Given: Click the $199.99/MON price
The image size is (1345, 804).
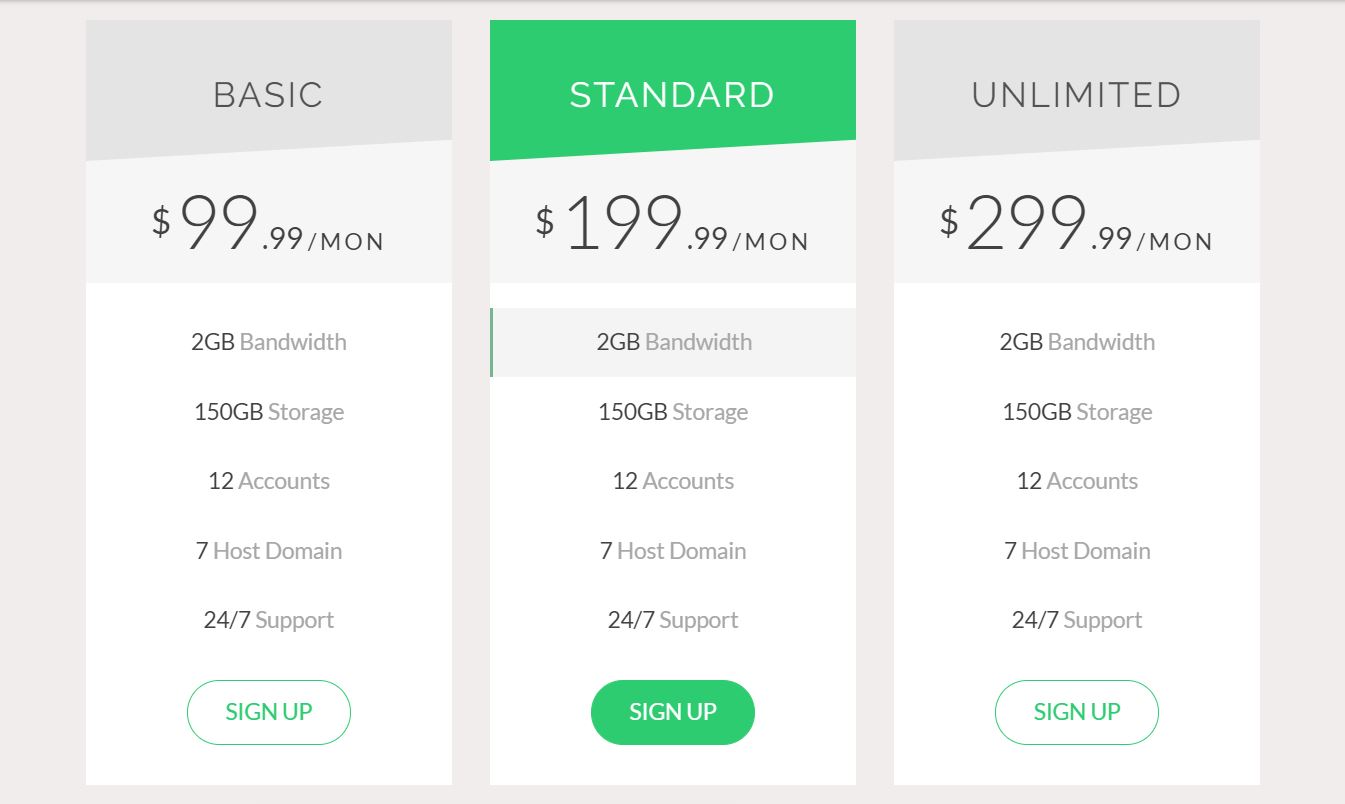Looking at the screenshot, I should pos(673,224).
